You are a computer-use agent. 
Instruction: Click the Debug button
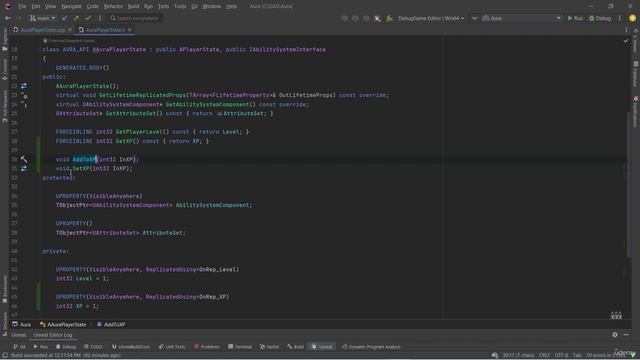(600, 18)
